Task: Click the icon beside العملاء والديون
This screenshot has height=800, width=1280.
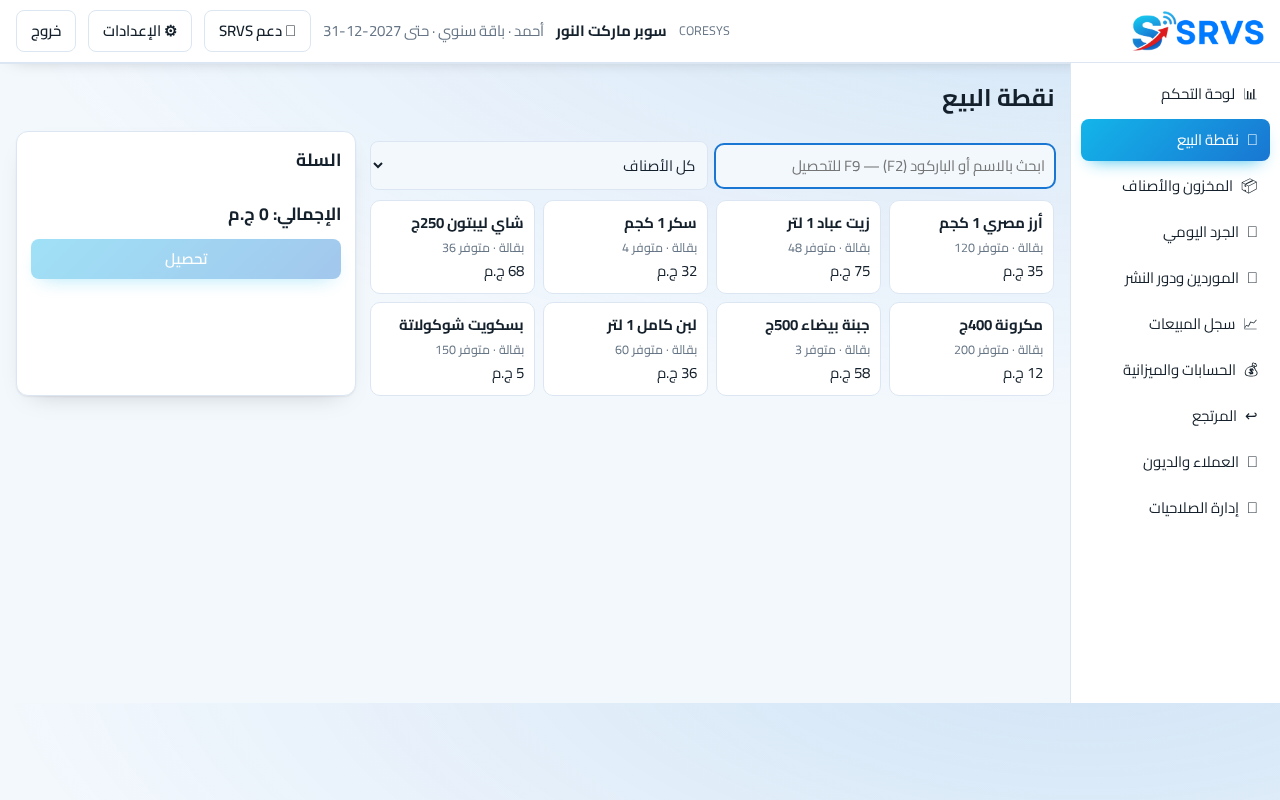Action: coord(1252,462)
